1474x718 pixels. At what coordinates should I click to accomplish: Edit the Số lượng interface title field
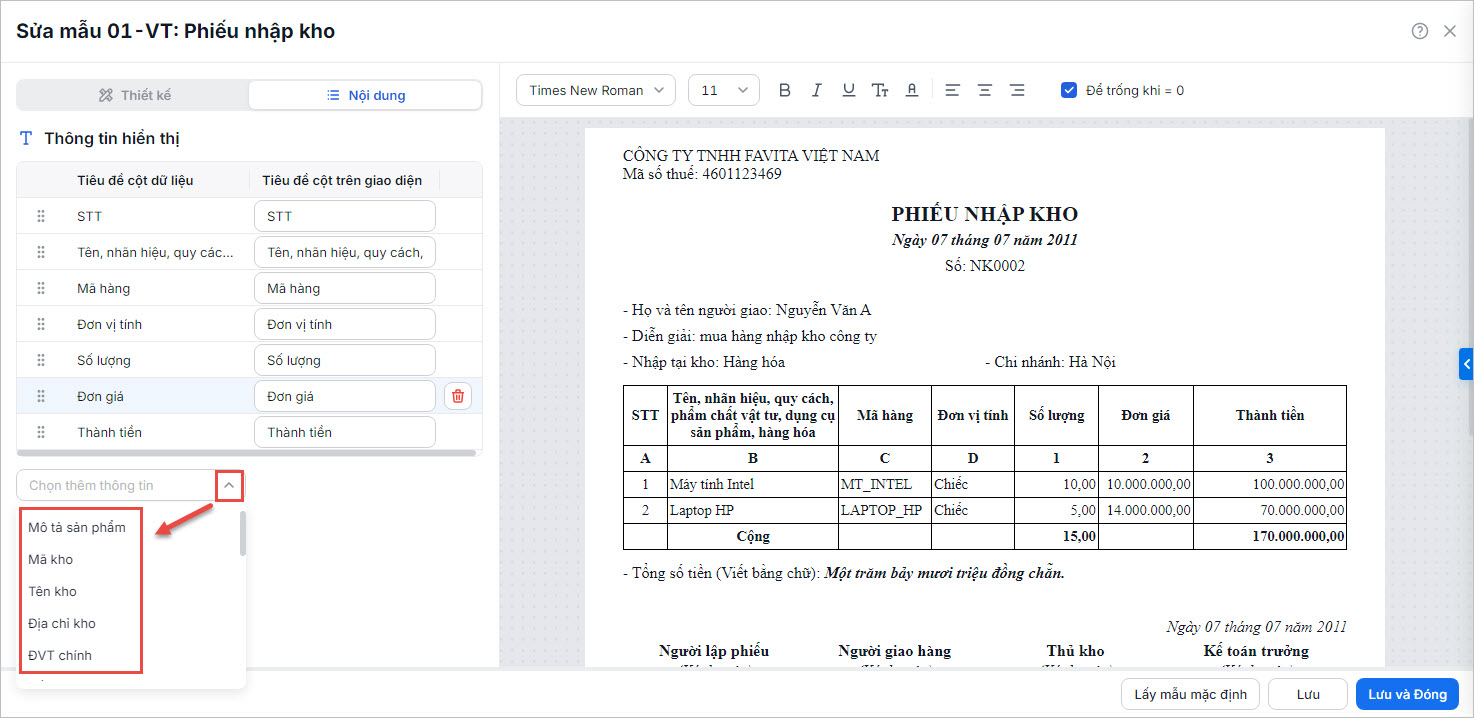(345, 360)
